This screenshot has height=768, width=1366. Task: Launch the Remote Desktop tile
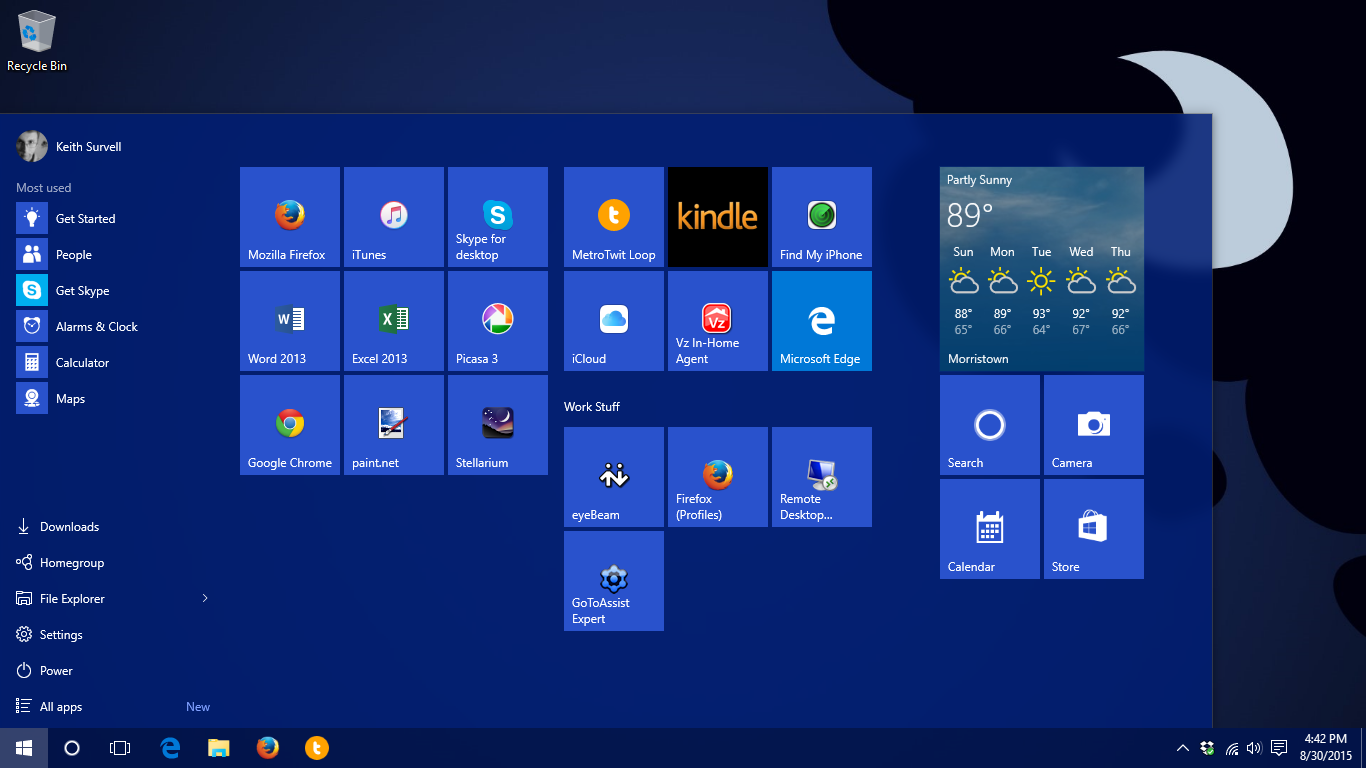822,477
